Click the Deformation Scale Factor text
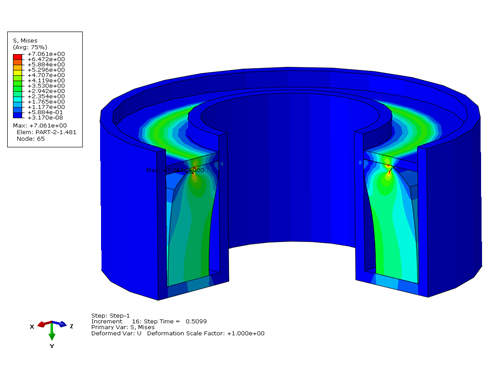This screenshot has width=491, height=369. pyautogui.click(x=206, y=333)
